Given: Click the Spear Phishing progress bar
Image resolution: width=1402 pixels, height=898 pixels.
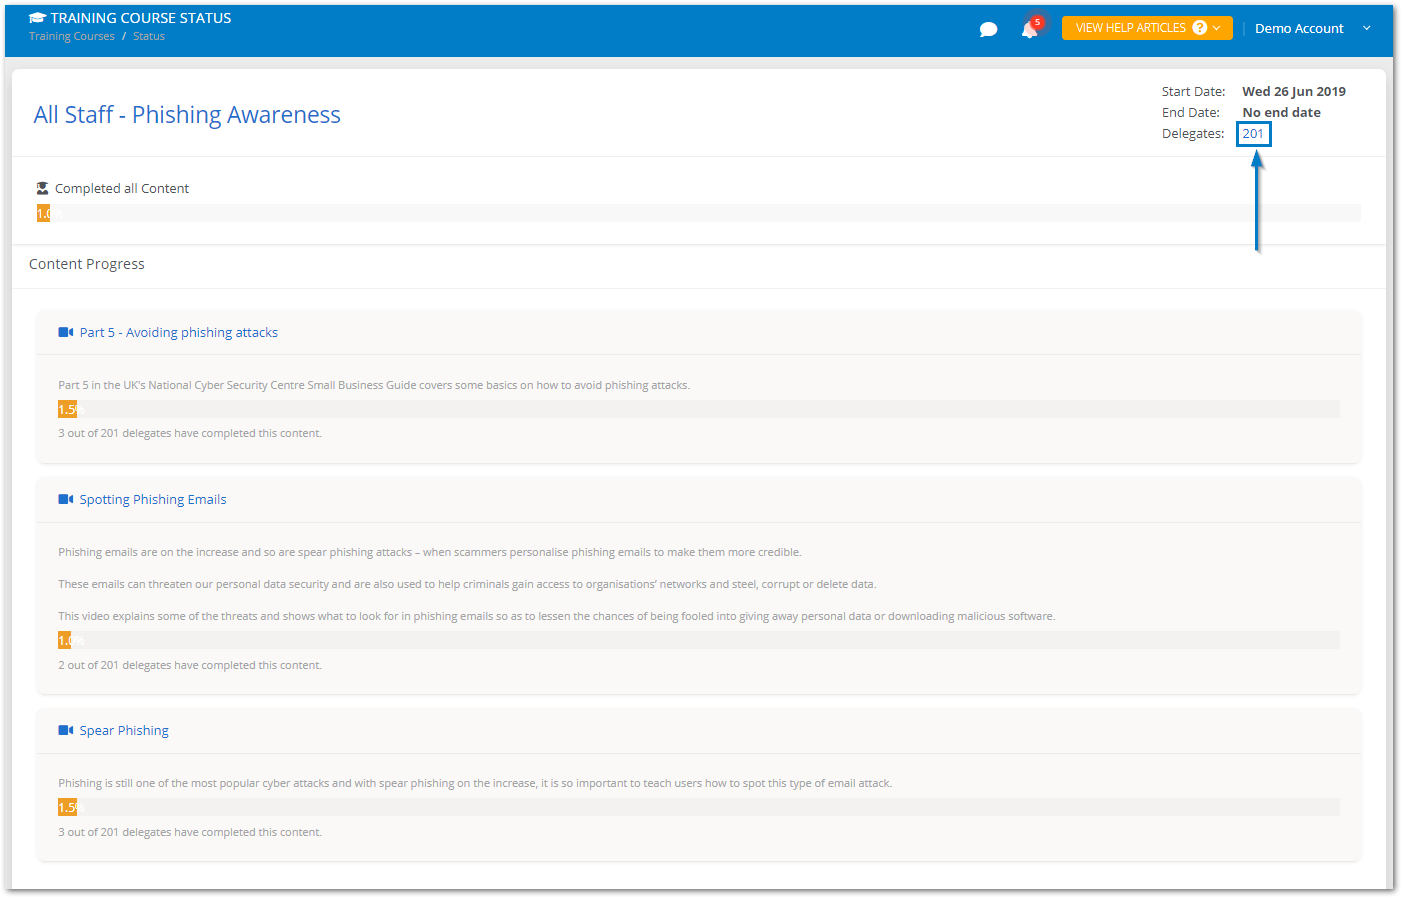Looking at the screenshot, I should pos(699,807).
